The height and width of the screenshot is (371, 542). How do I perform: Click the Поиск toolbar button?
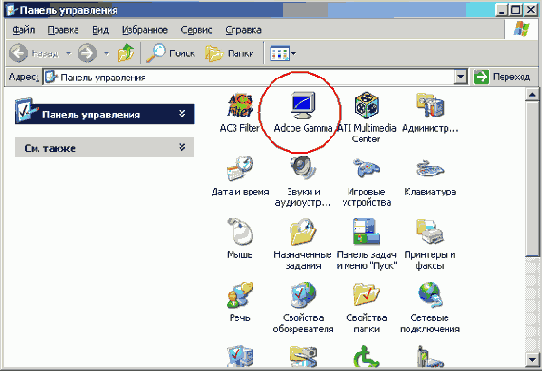point(170,53)
